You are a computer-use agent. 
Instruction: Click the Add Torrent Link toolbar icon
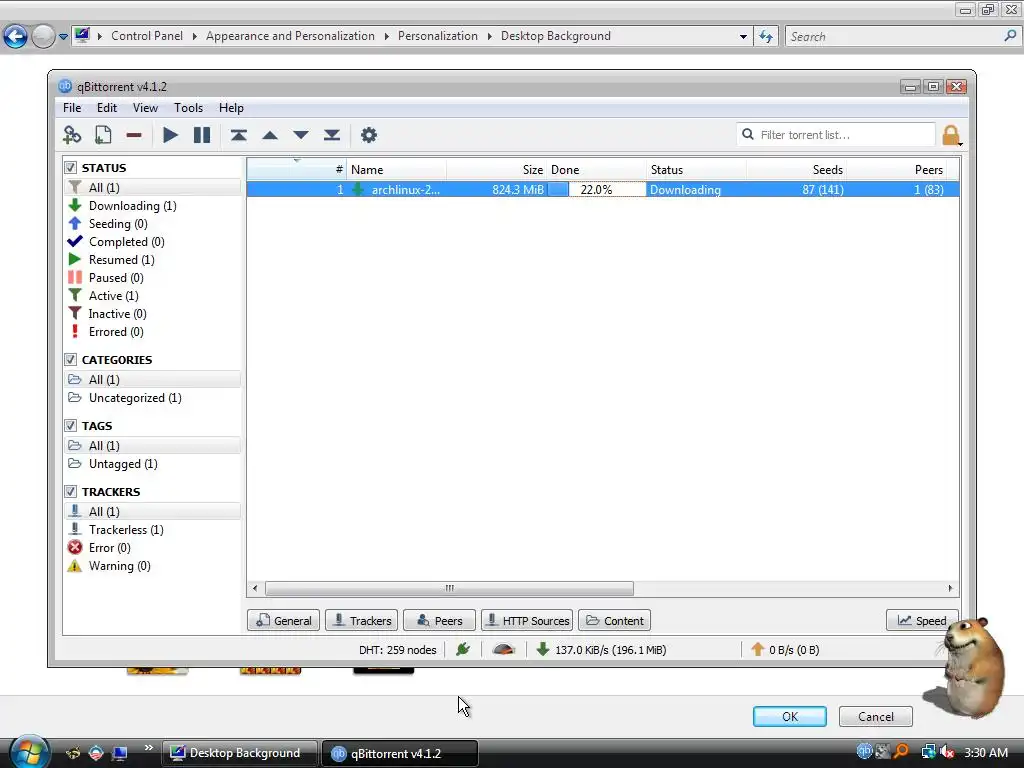coord(72,135)
